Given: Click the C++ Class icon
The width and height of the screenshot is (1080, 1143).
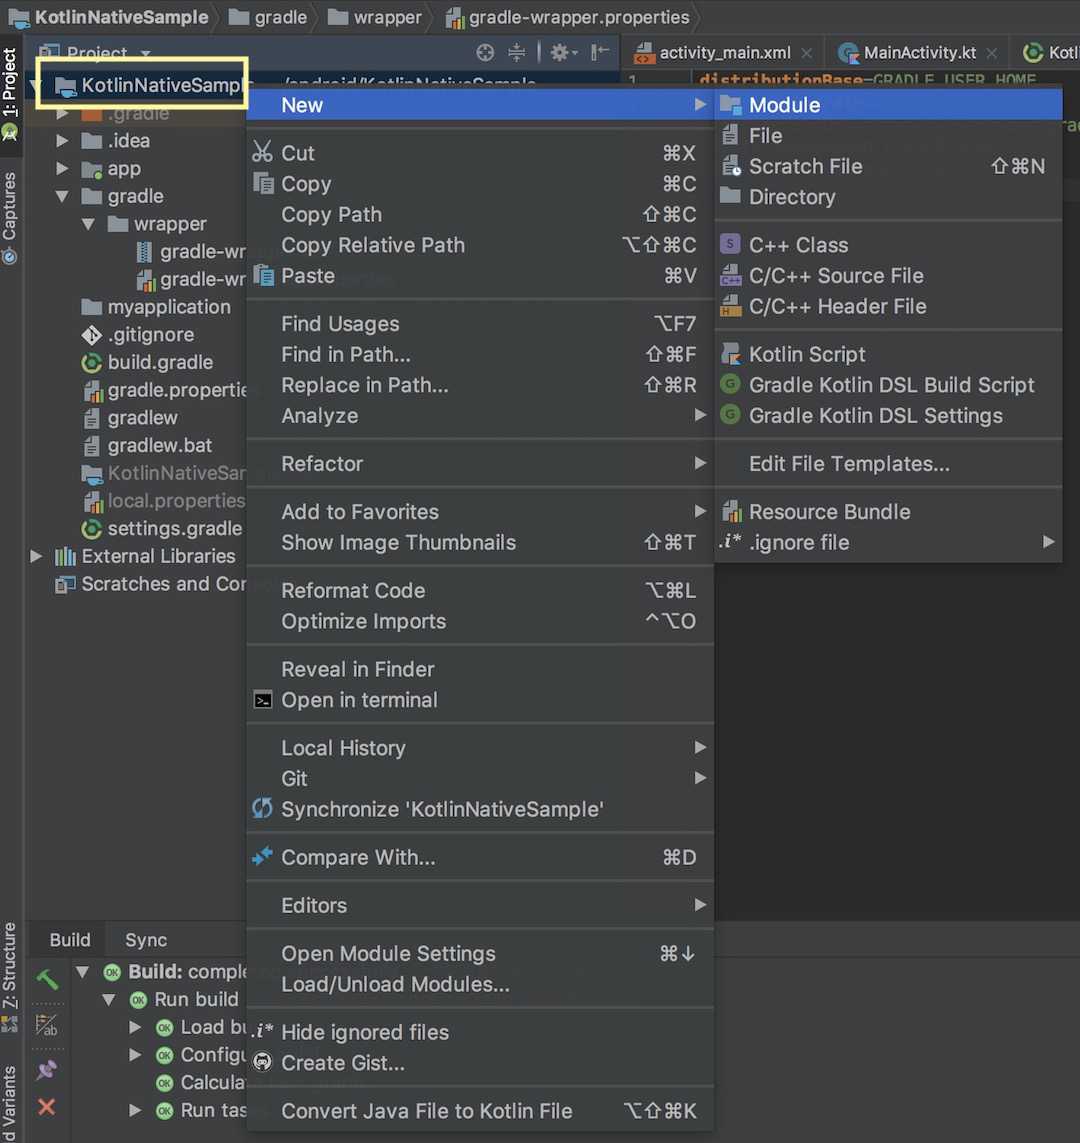Looking at the screenshot, I should pyautogui.click(x=730, y=244).
